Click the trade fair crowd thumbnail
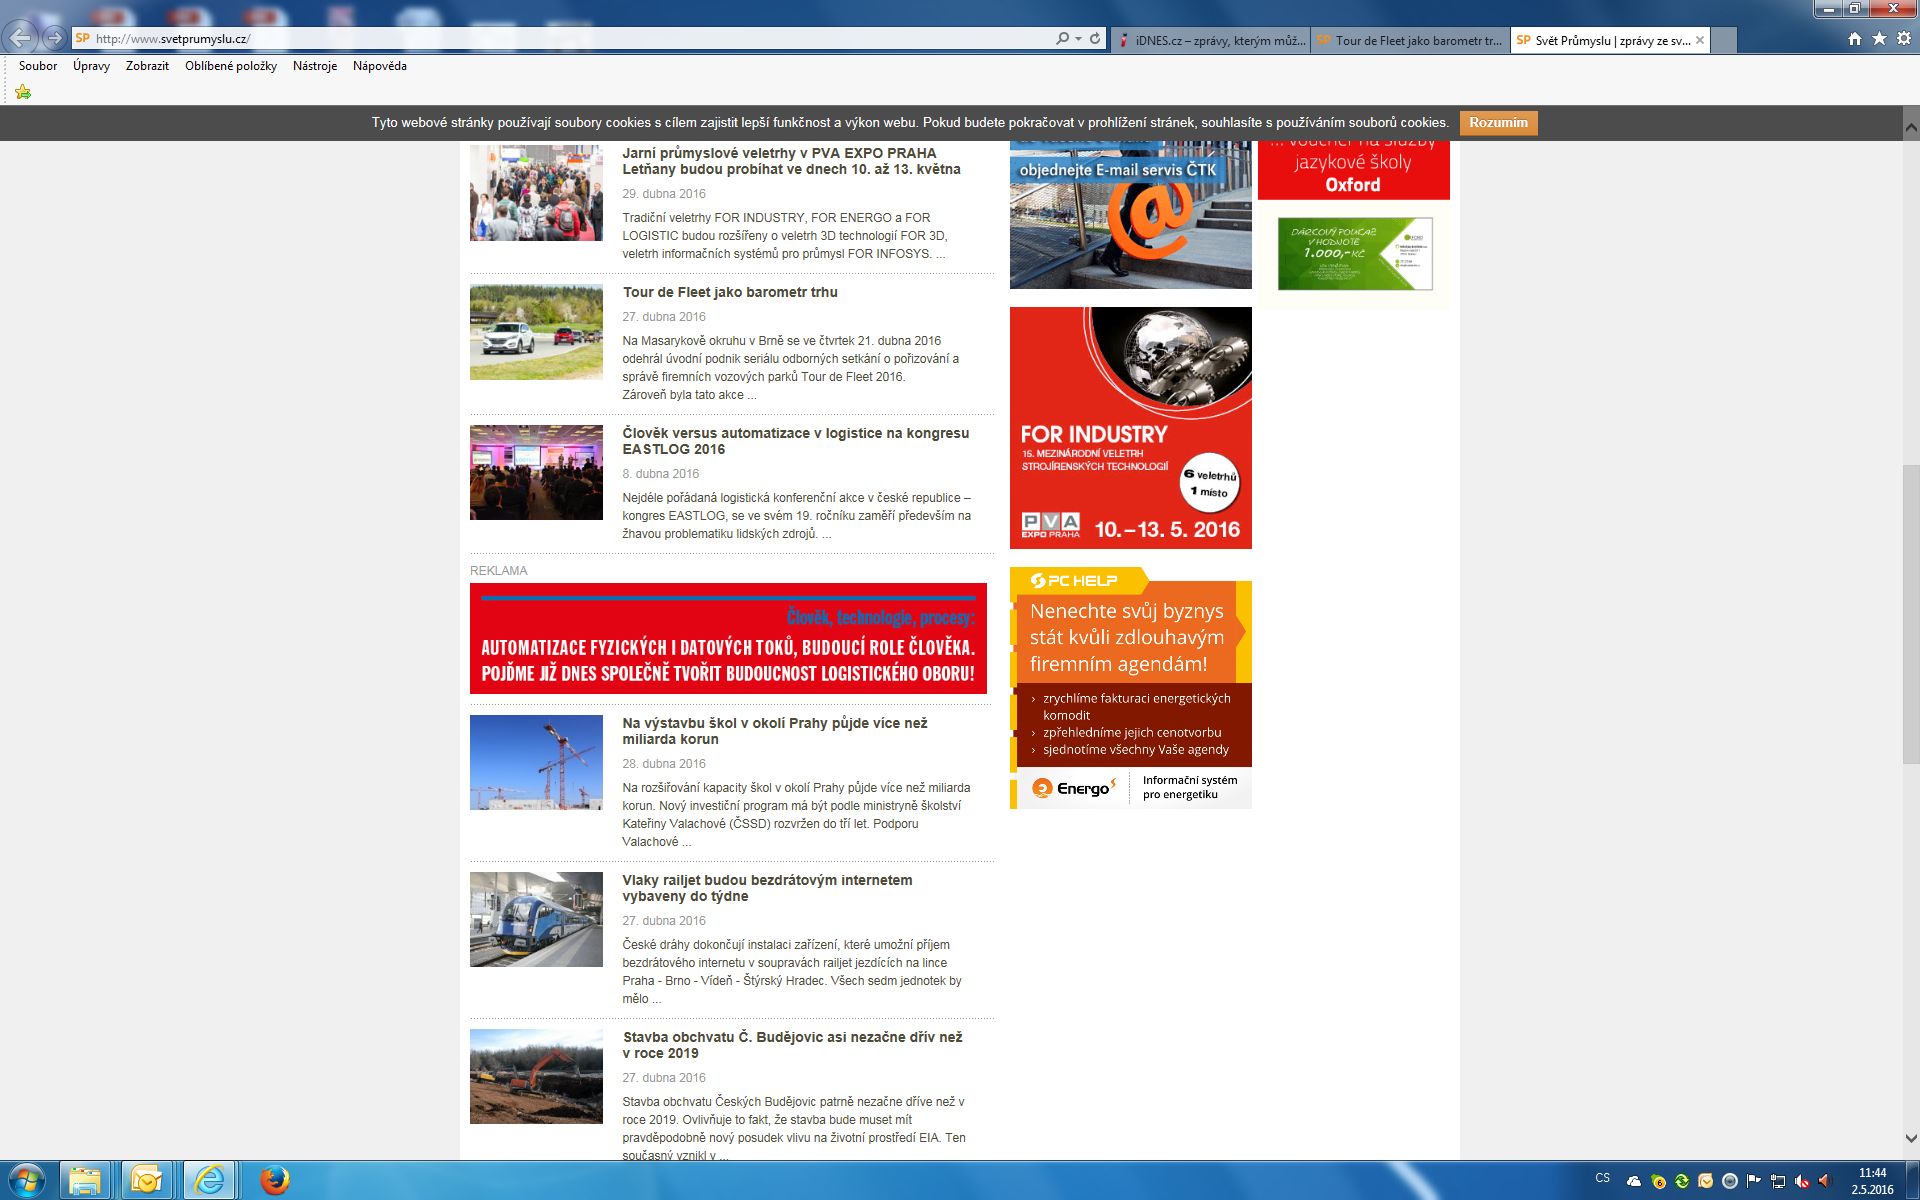The width and height of the screenshot is (1920, 1200). [536, 192]
